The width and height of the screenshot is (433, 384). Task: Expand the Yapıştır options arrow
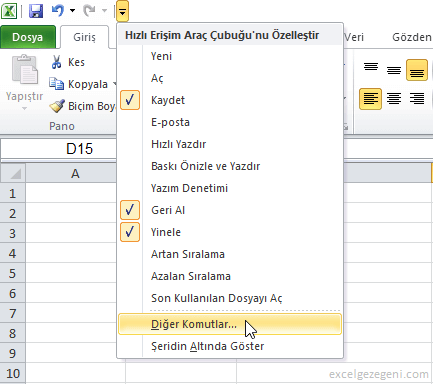(x=24, y=108)
